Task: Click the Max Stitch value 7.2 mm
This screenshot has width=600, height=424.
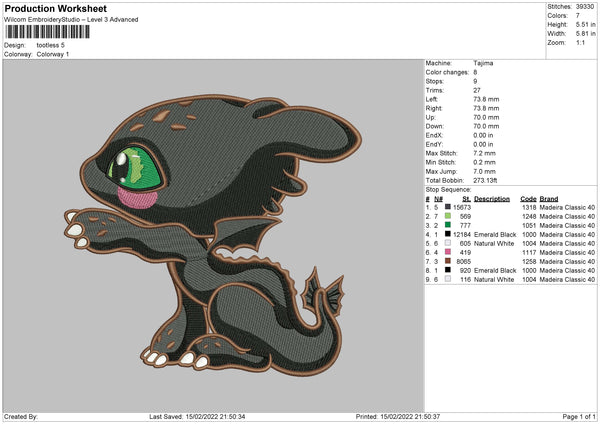Action: tap(484, 153)
